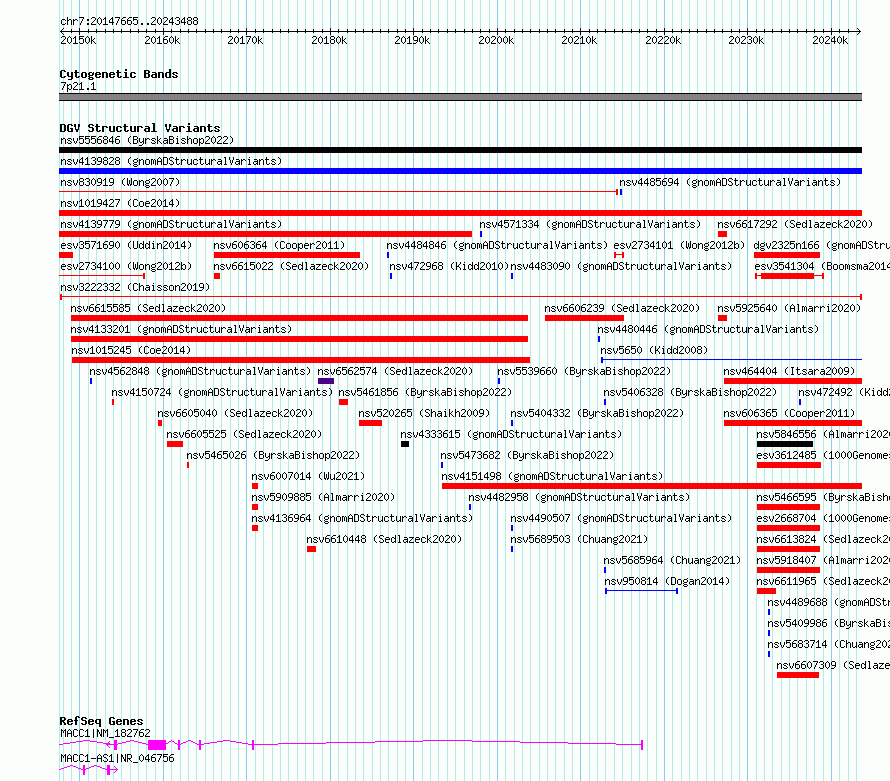Image resolution: width=890 pixels, height=781 pixels.
Task: Click nsv6617292 (Sedlazeck2020) label
Action: coord(795,224)
